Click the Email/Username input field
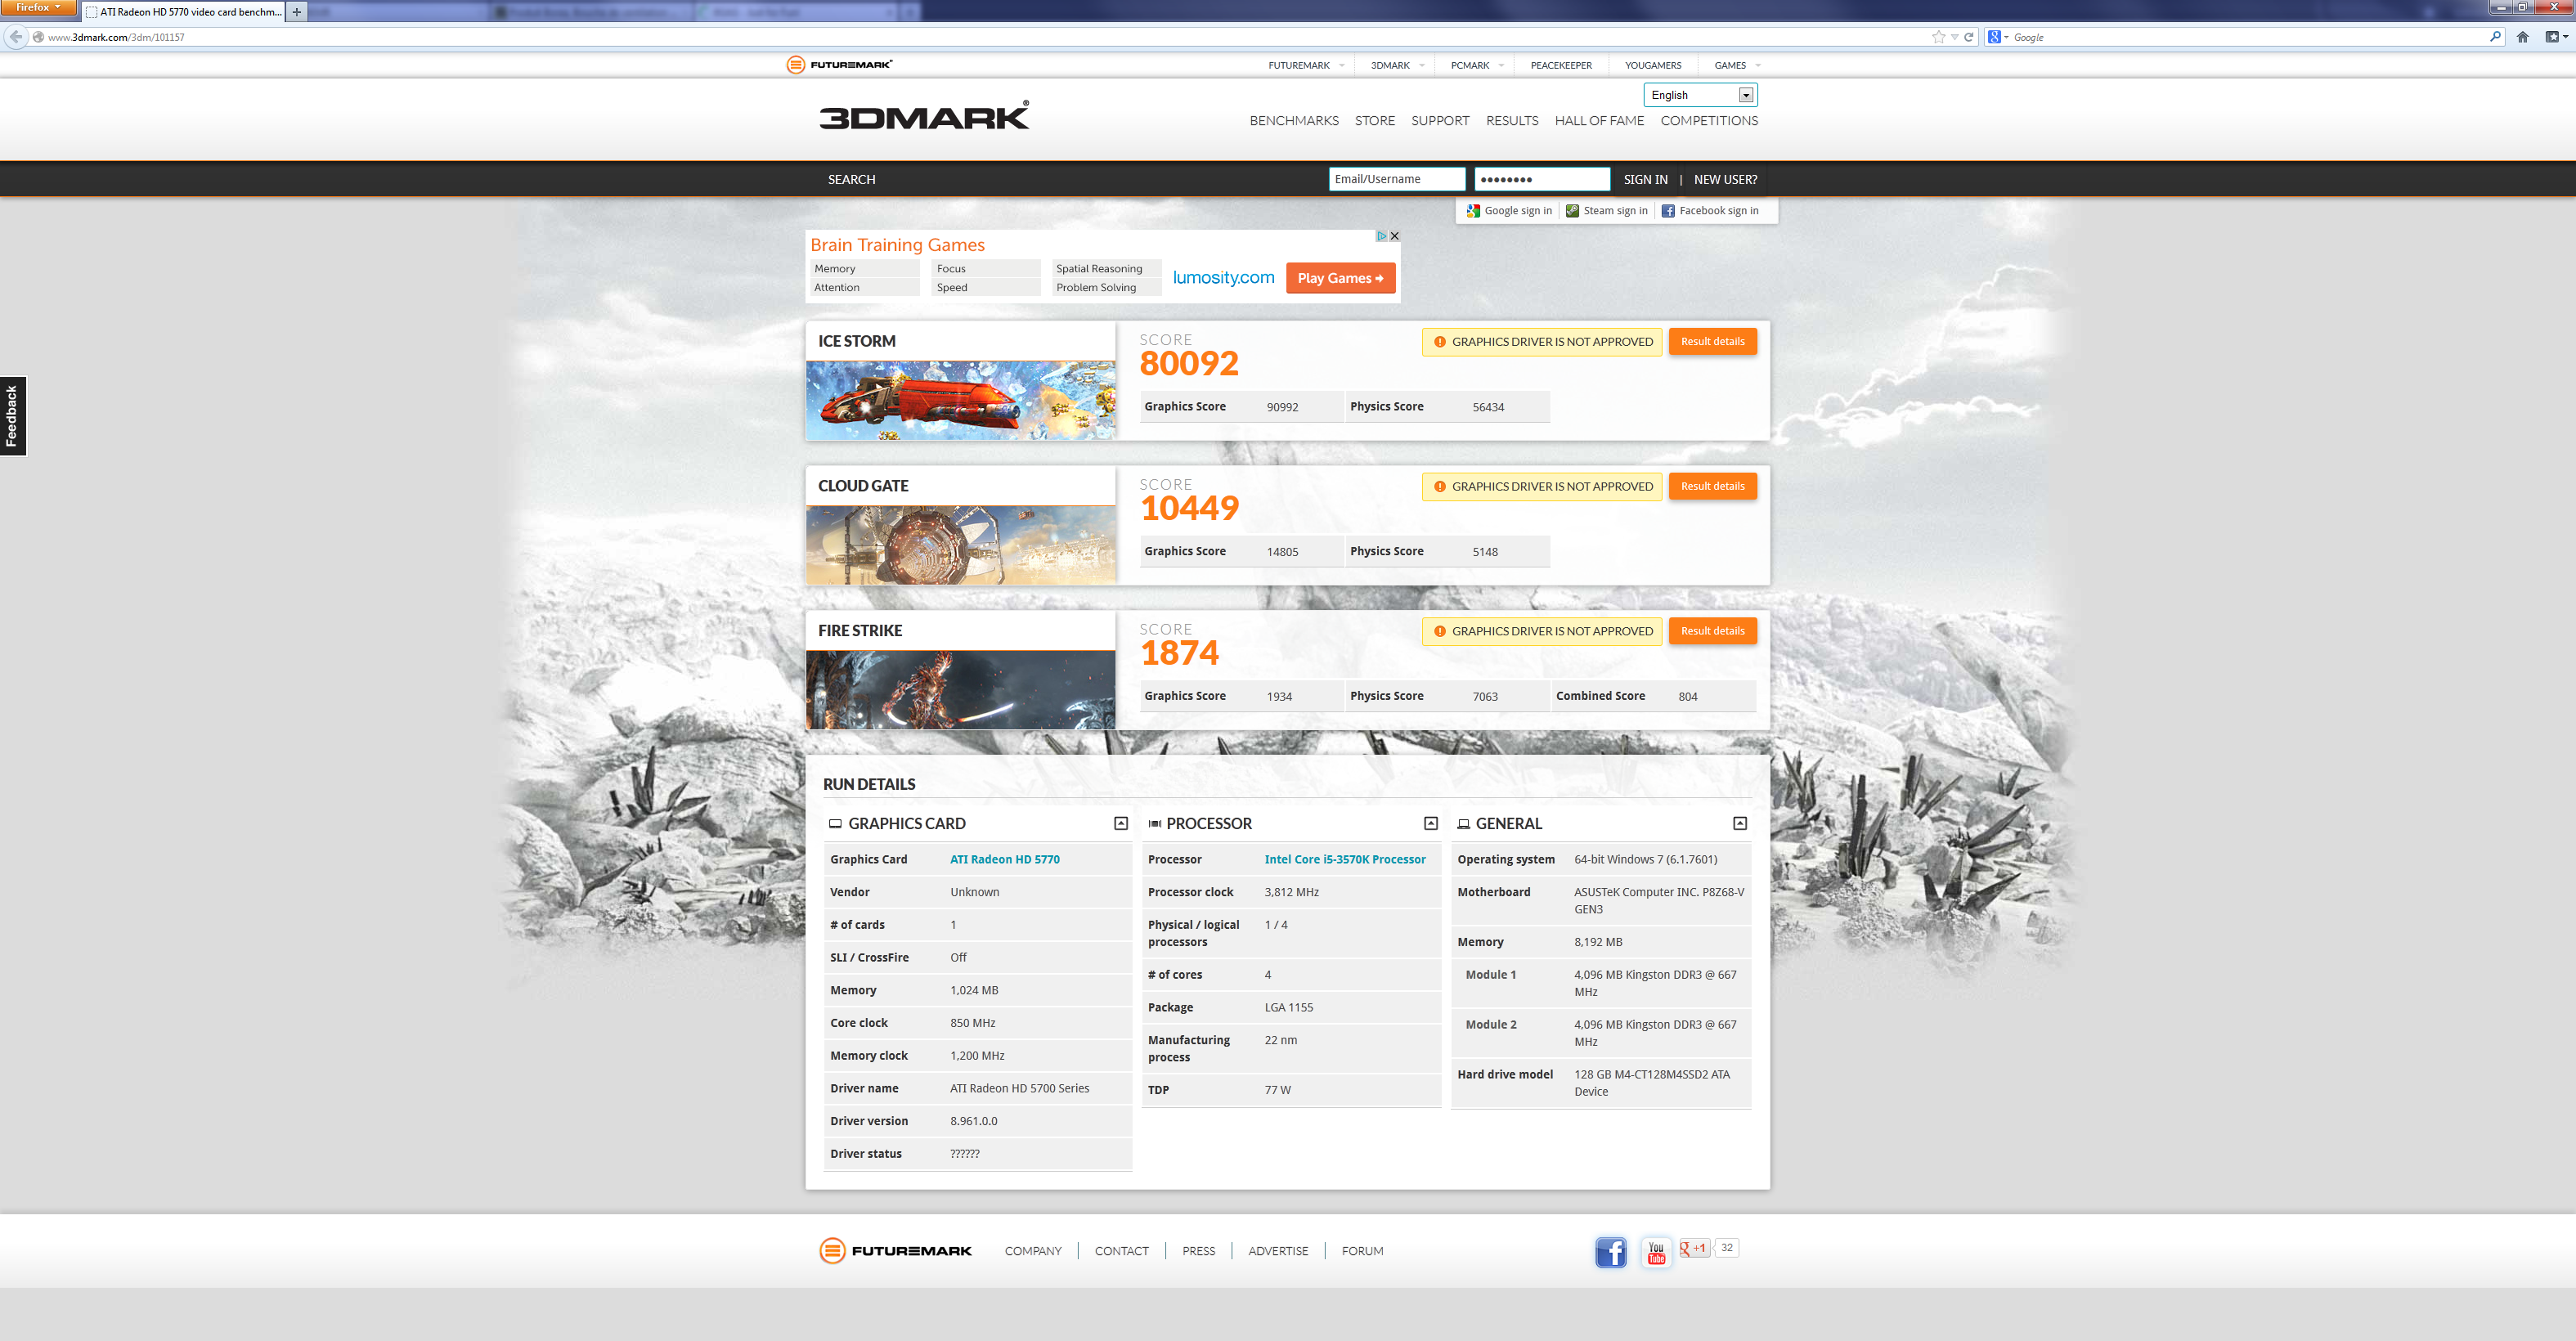2576x1341 pixels. (1396, 179)
